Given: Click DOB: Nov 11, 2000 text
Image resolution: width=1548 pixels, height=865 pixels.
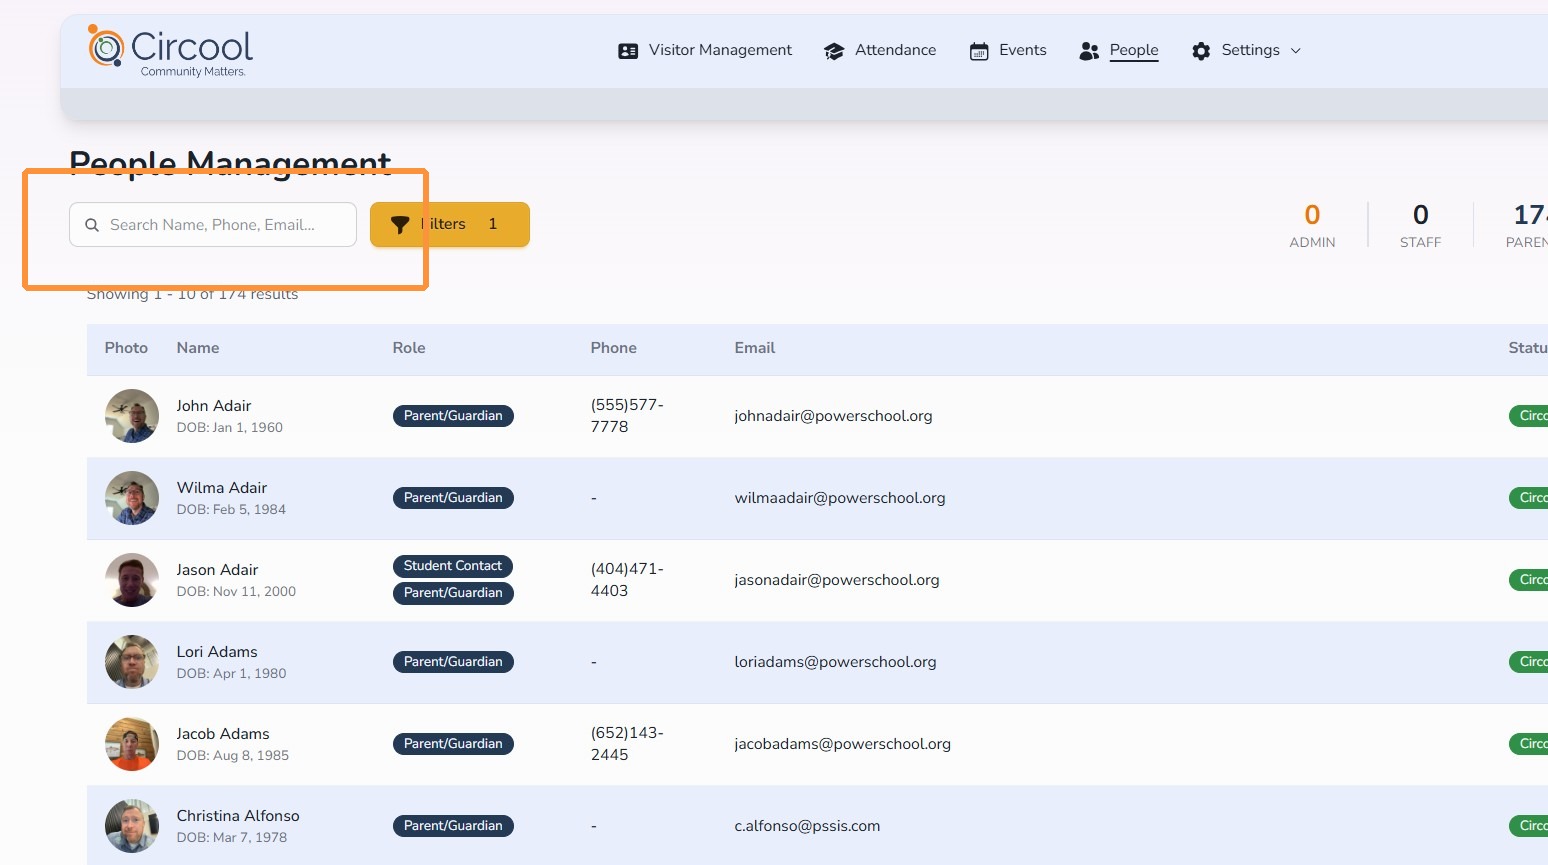Looking at the screenshot, I should pyautogui.click(x=236, y=592).
